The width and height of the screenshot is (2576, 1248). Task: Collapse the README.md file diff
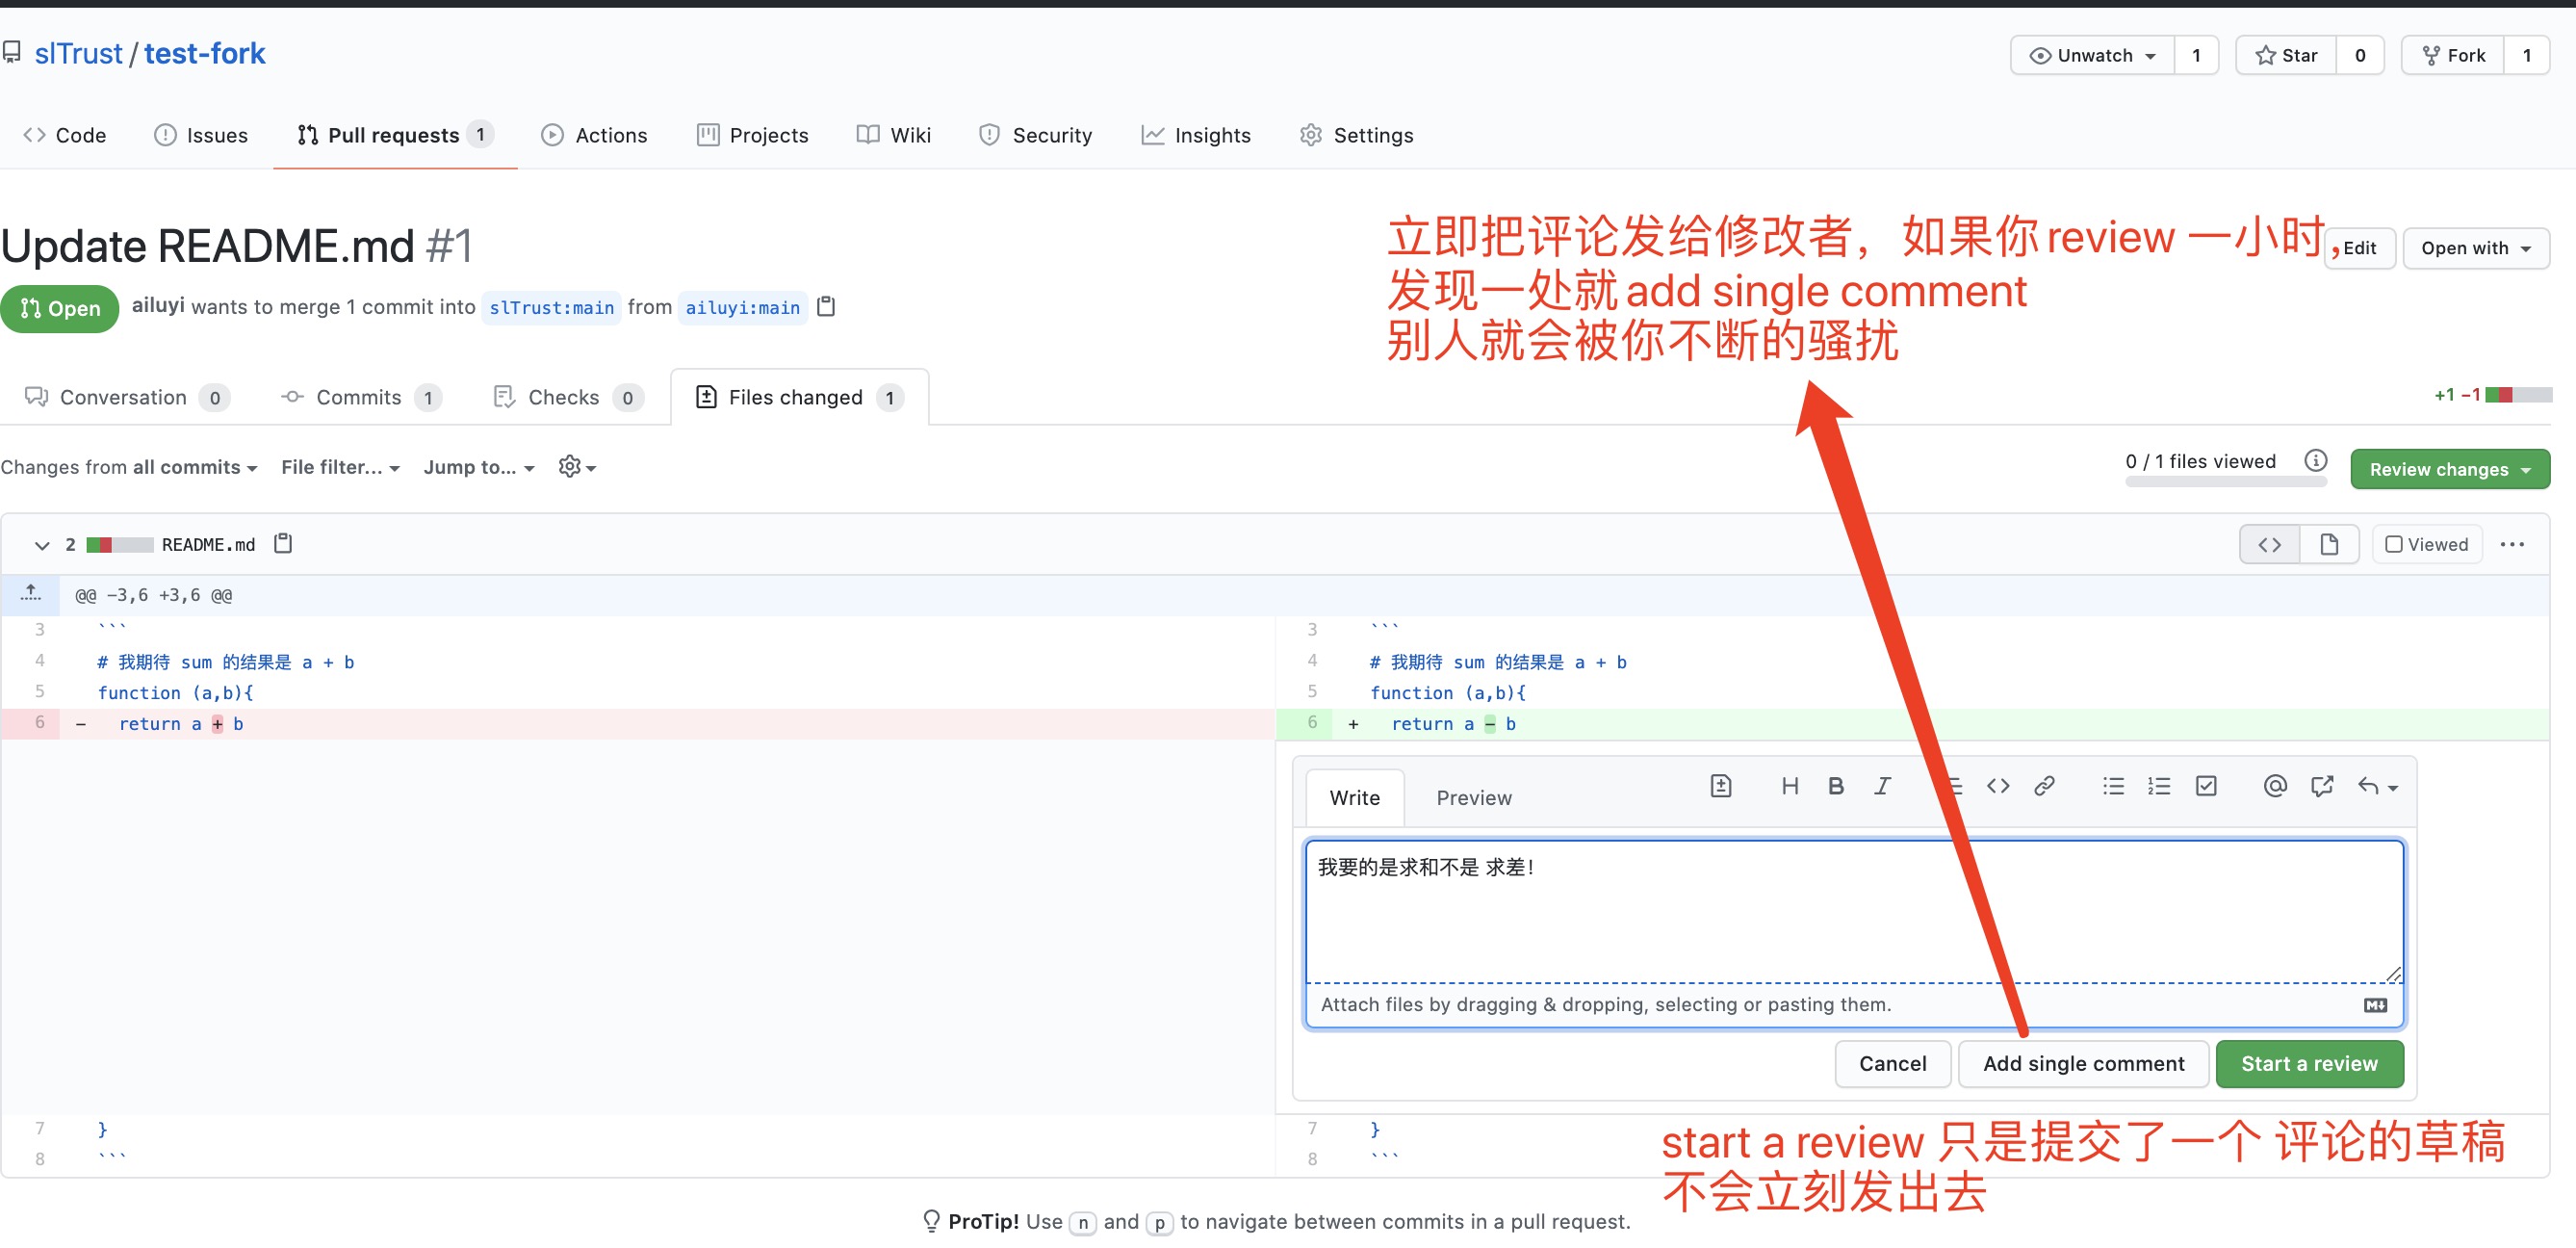(x=41, y=545)
